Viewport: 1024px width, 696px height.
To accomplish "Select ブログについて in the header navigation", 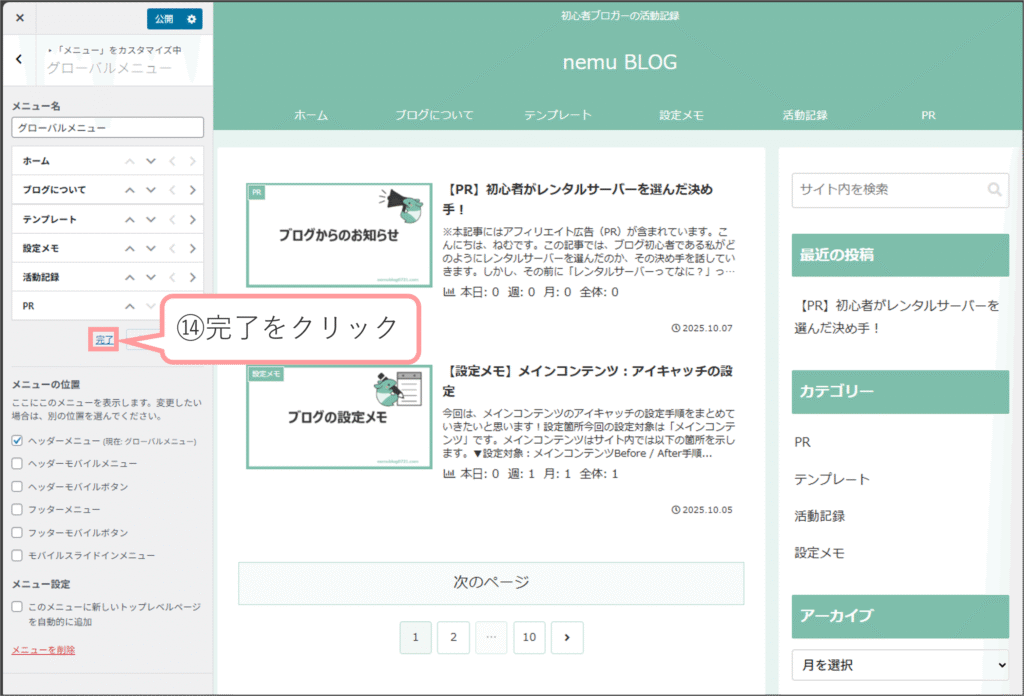I will tap(434, 115).
